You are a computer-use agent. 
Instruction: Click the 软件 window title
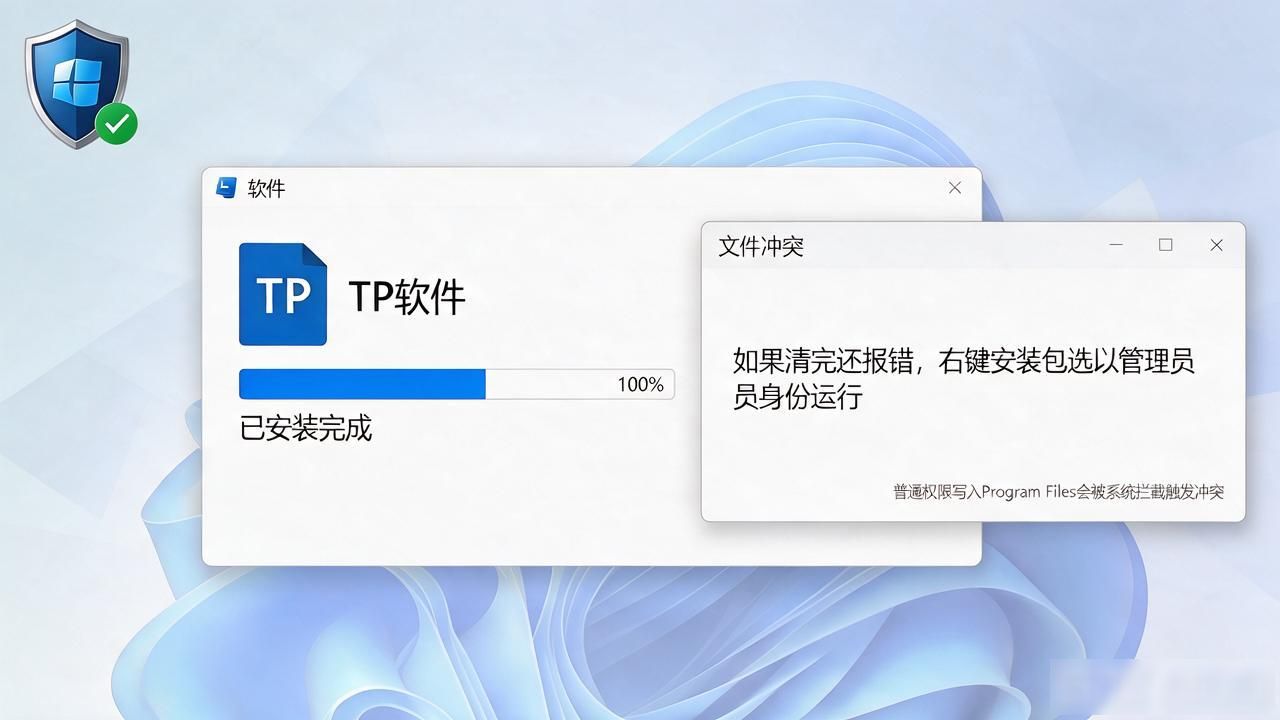[x=266, y=188]
